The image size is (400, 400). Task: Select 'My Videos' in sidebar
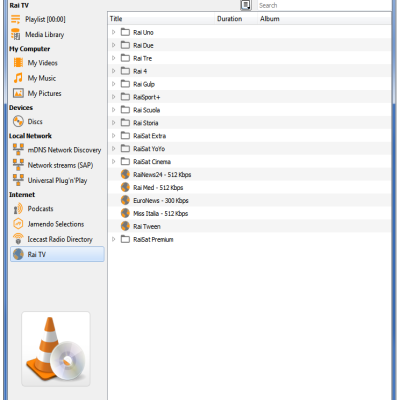(x=43, y=63)
